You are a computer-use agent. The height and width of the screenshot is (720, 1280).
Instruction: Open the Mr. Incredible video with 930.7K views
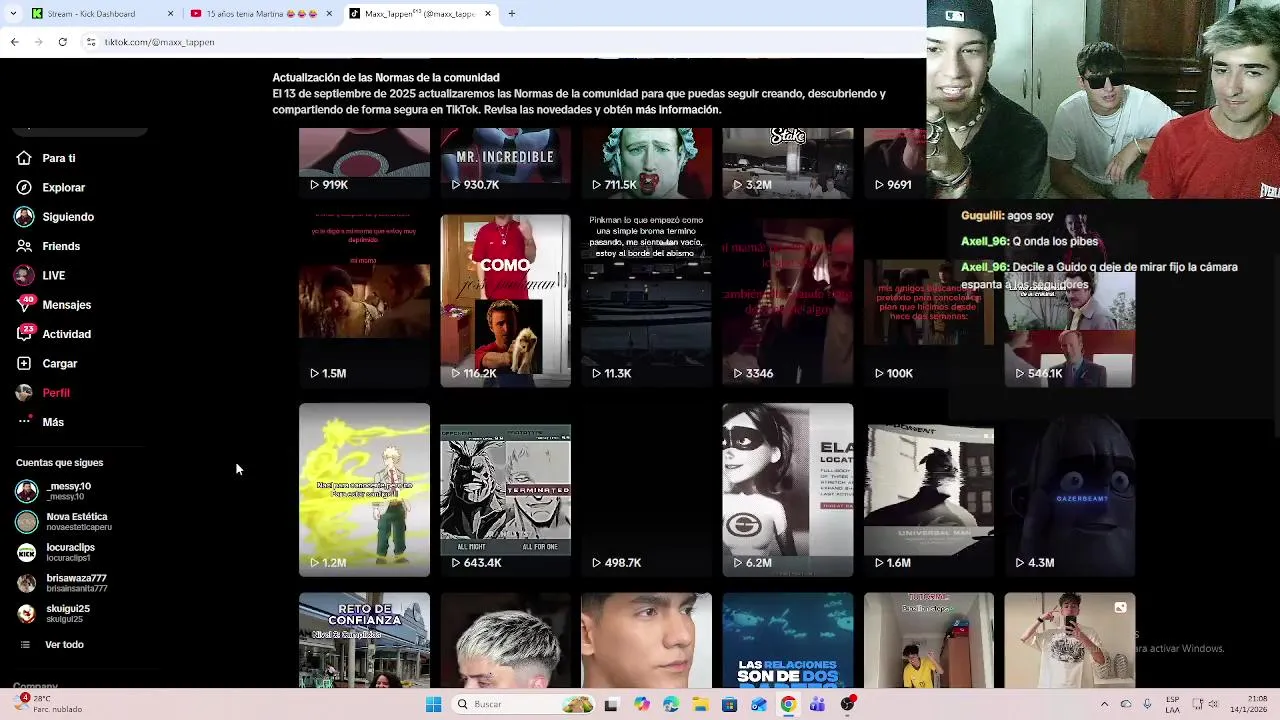pos(505,162)
